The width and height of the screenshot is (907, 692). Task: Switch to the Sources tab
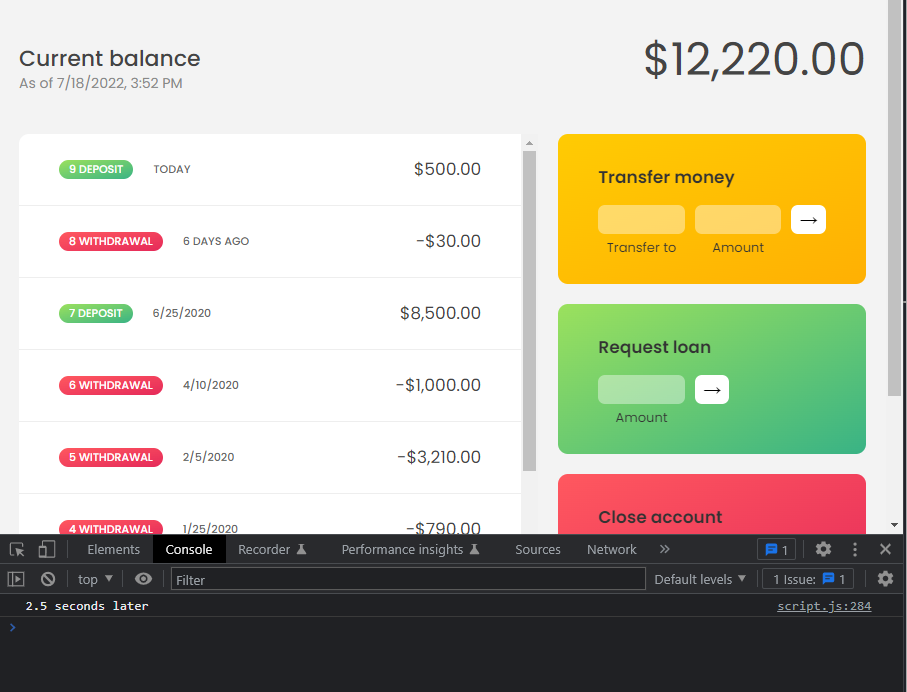click(x=537, y=549)
